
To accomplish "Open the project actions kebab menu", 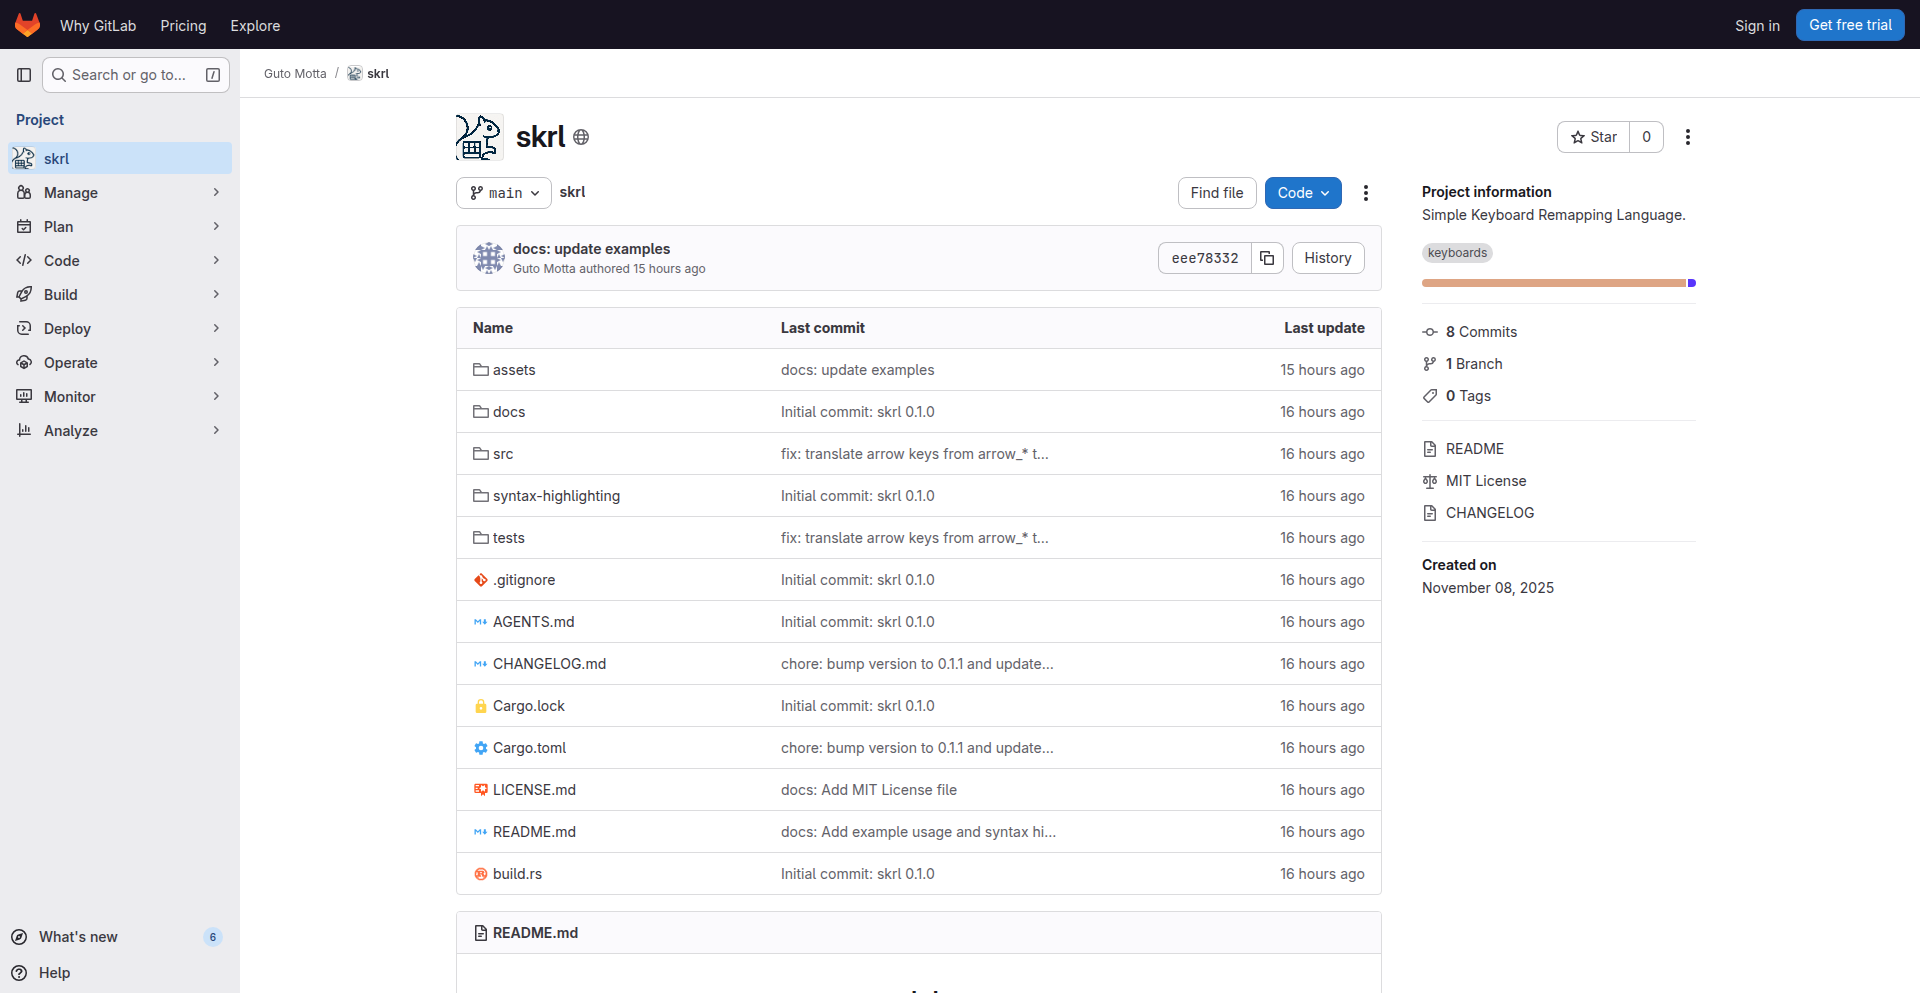I will (x=1688, y=137).
